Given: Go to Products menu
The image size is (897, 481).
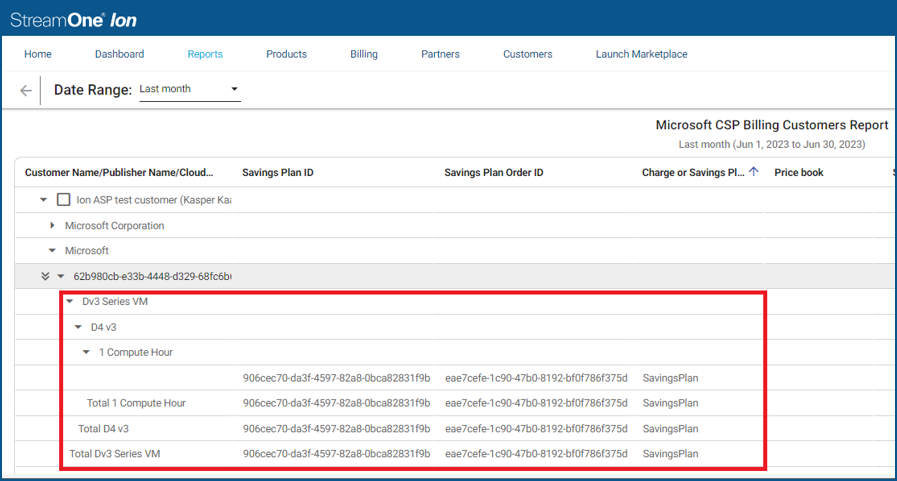Looking at the screenshot, I should point(286,54).
